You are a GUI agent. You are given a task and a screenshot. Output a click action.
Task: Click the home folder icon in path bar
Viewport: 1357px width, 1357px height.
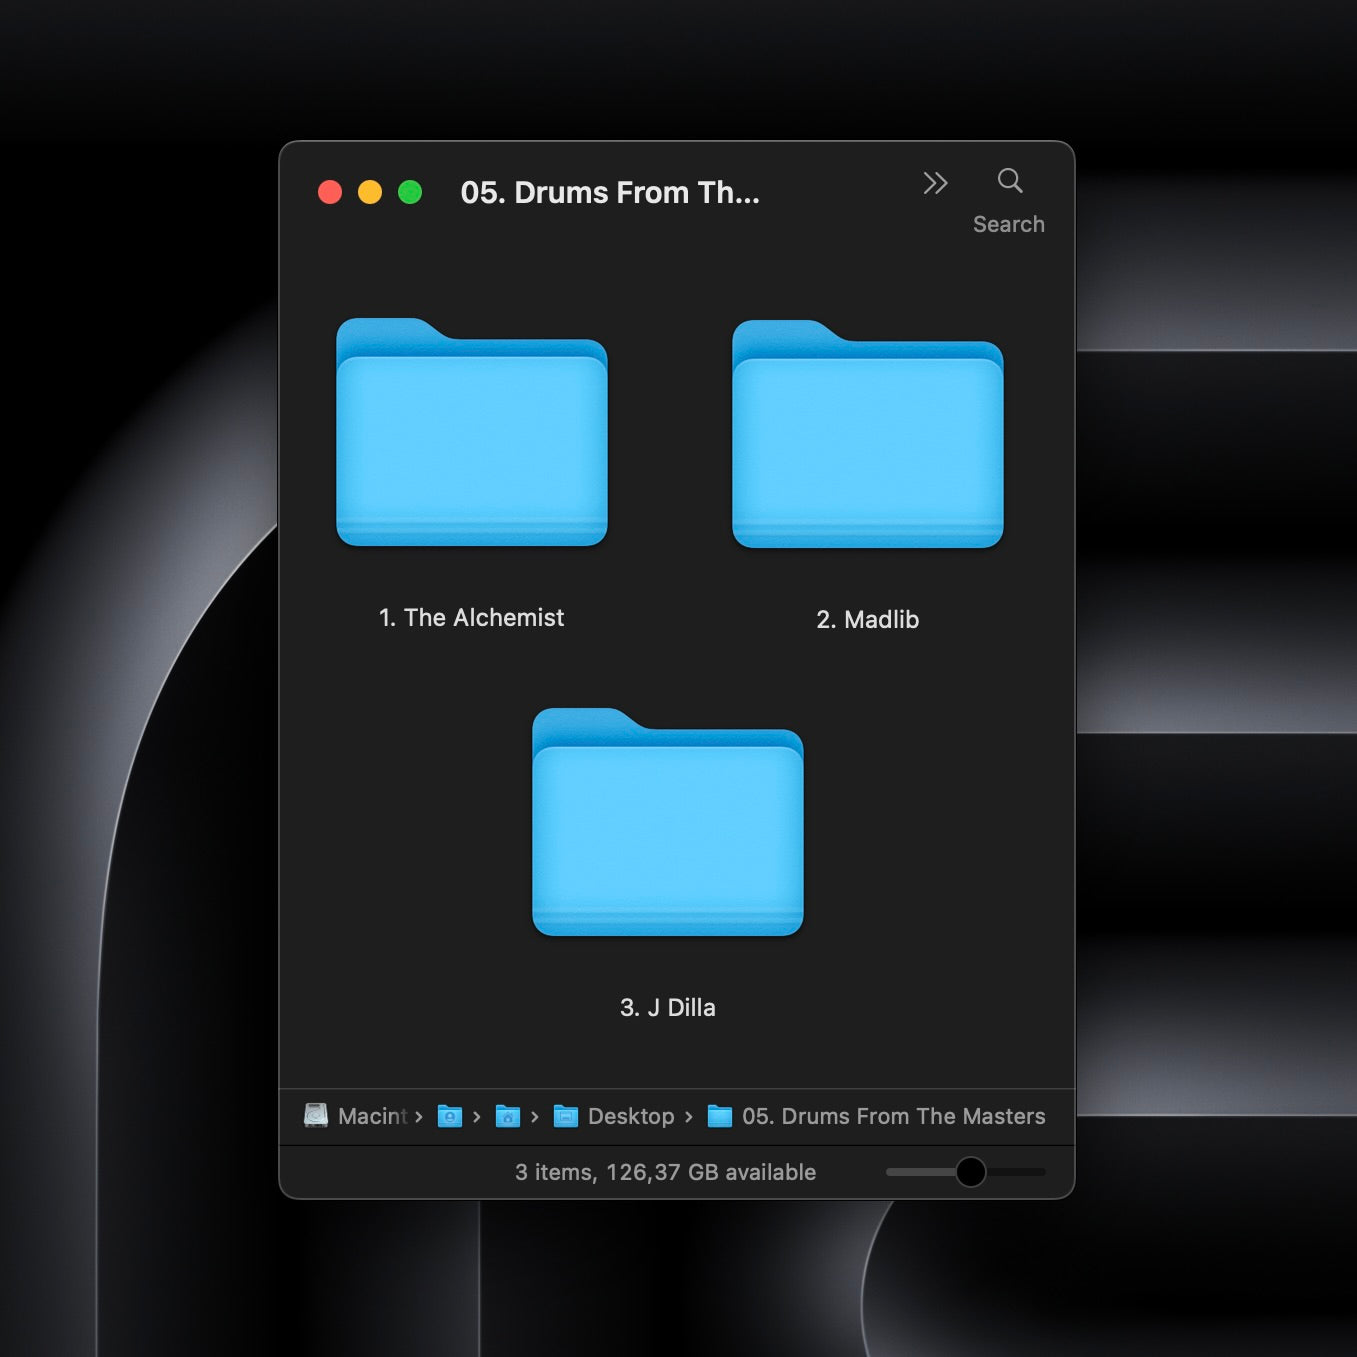point(508,1116)
